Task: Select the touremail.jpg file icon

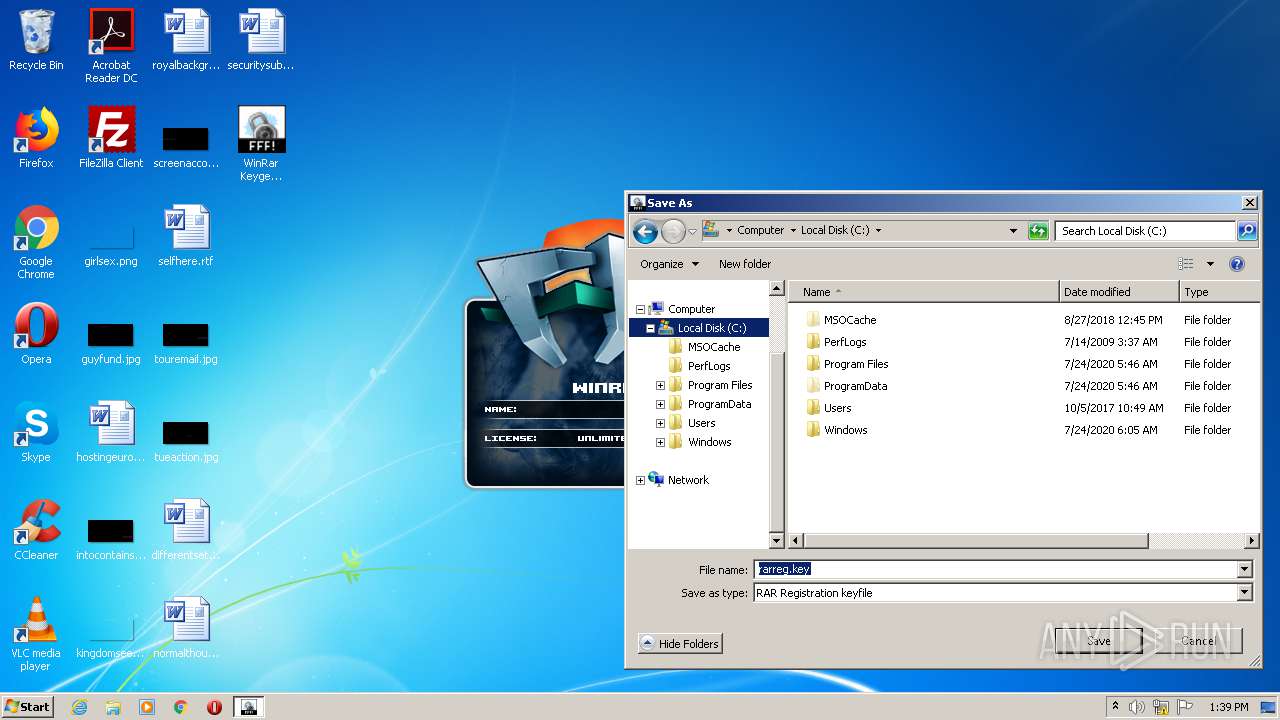Action: pyautogui.click(x=186, y=343)
